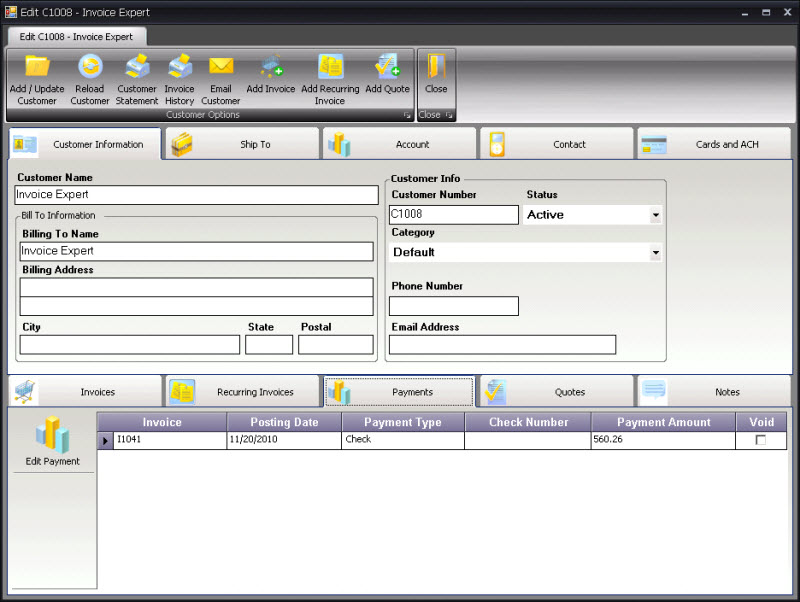Maximize the Invoice Expert window
The image size is (800, 602).
pyautogui.click(x=766, y=13)
